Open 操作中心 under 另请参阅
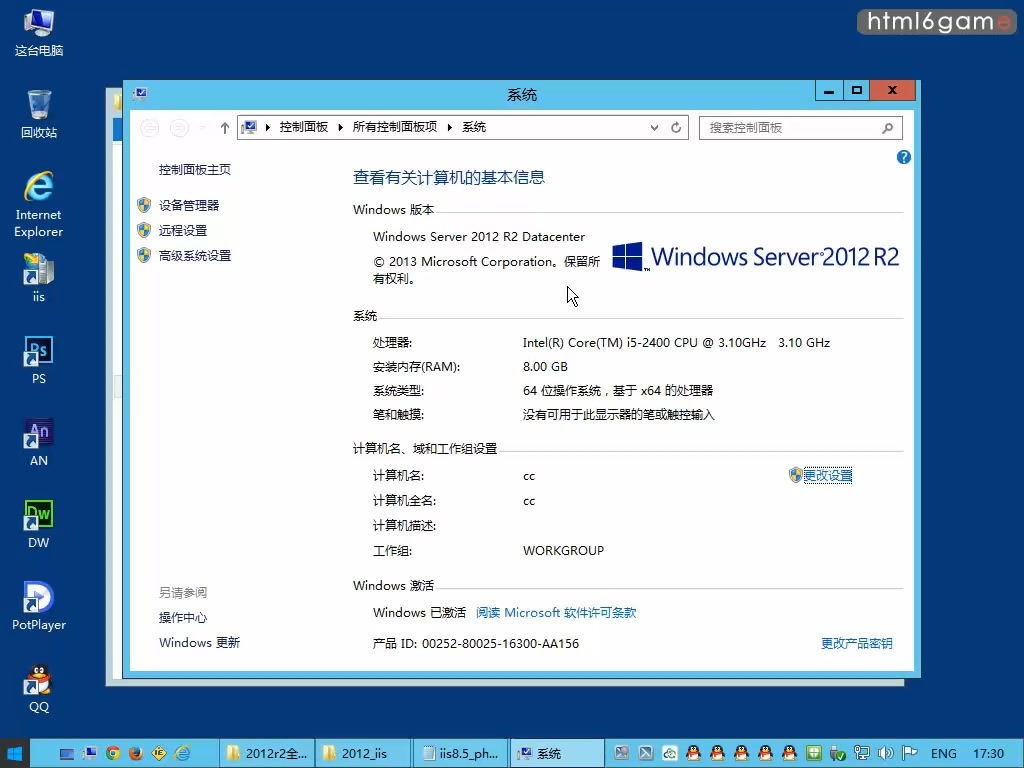 (183, 618)
